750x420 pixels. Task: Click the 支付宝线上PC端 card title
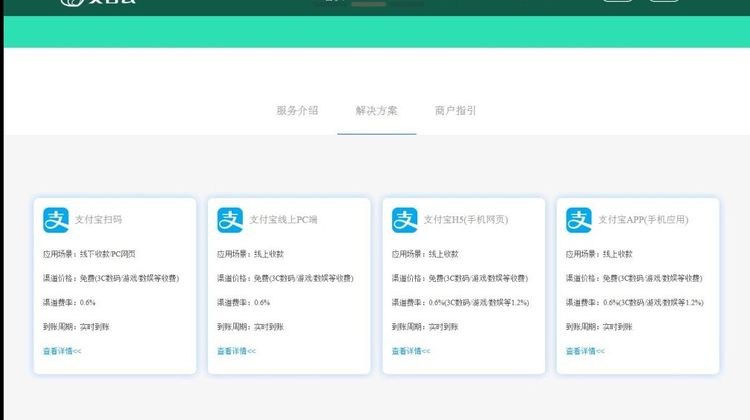click(283, 220)
